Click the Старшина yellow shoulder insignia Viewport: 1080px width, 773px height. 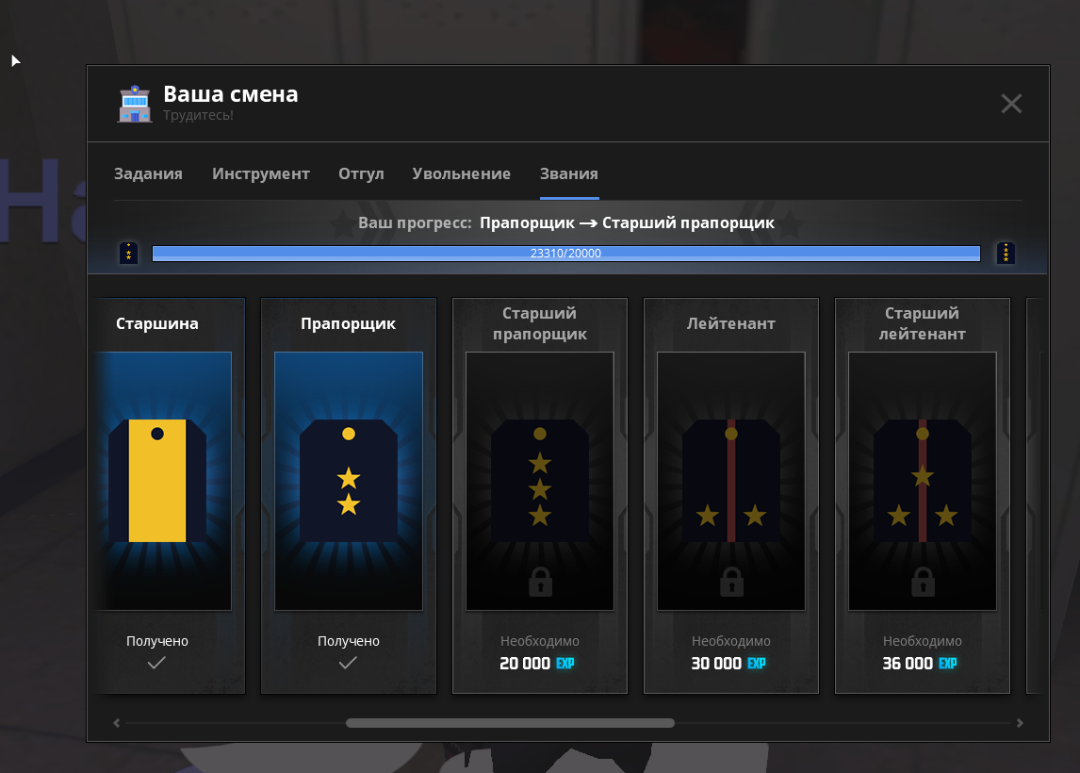point(157,480)
